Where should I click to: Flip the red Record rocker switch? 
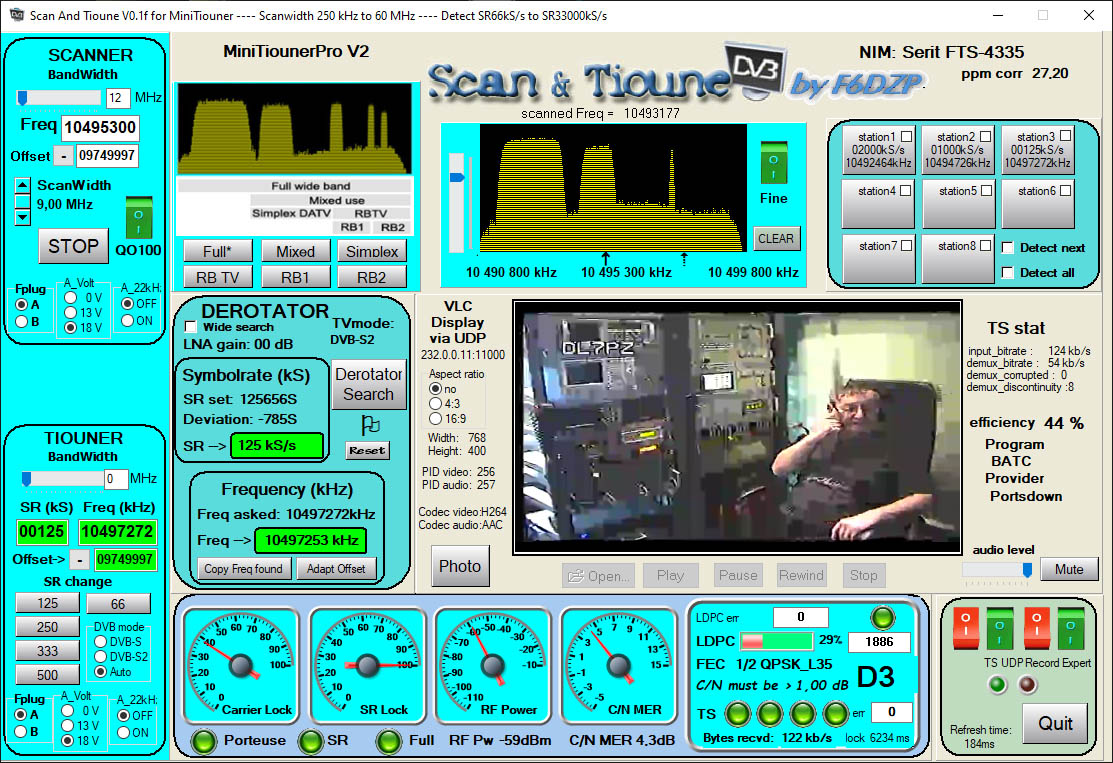(x=1036, y=629)
